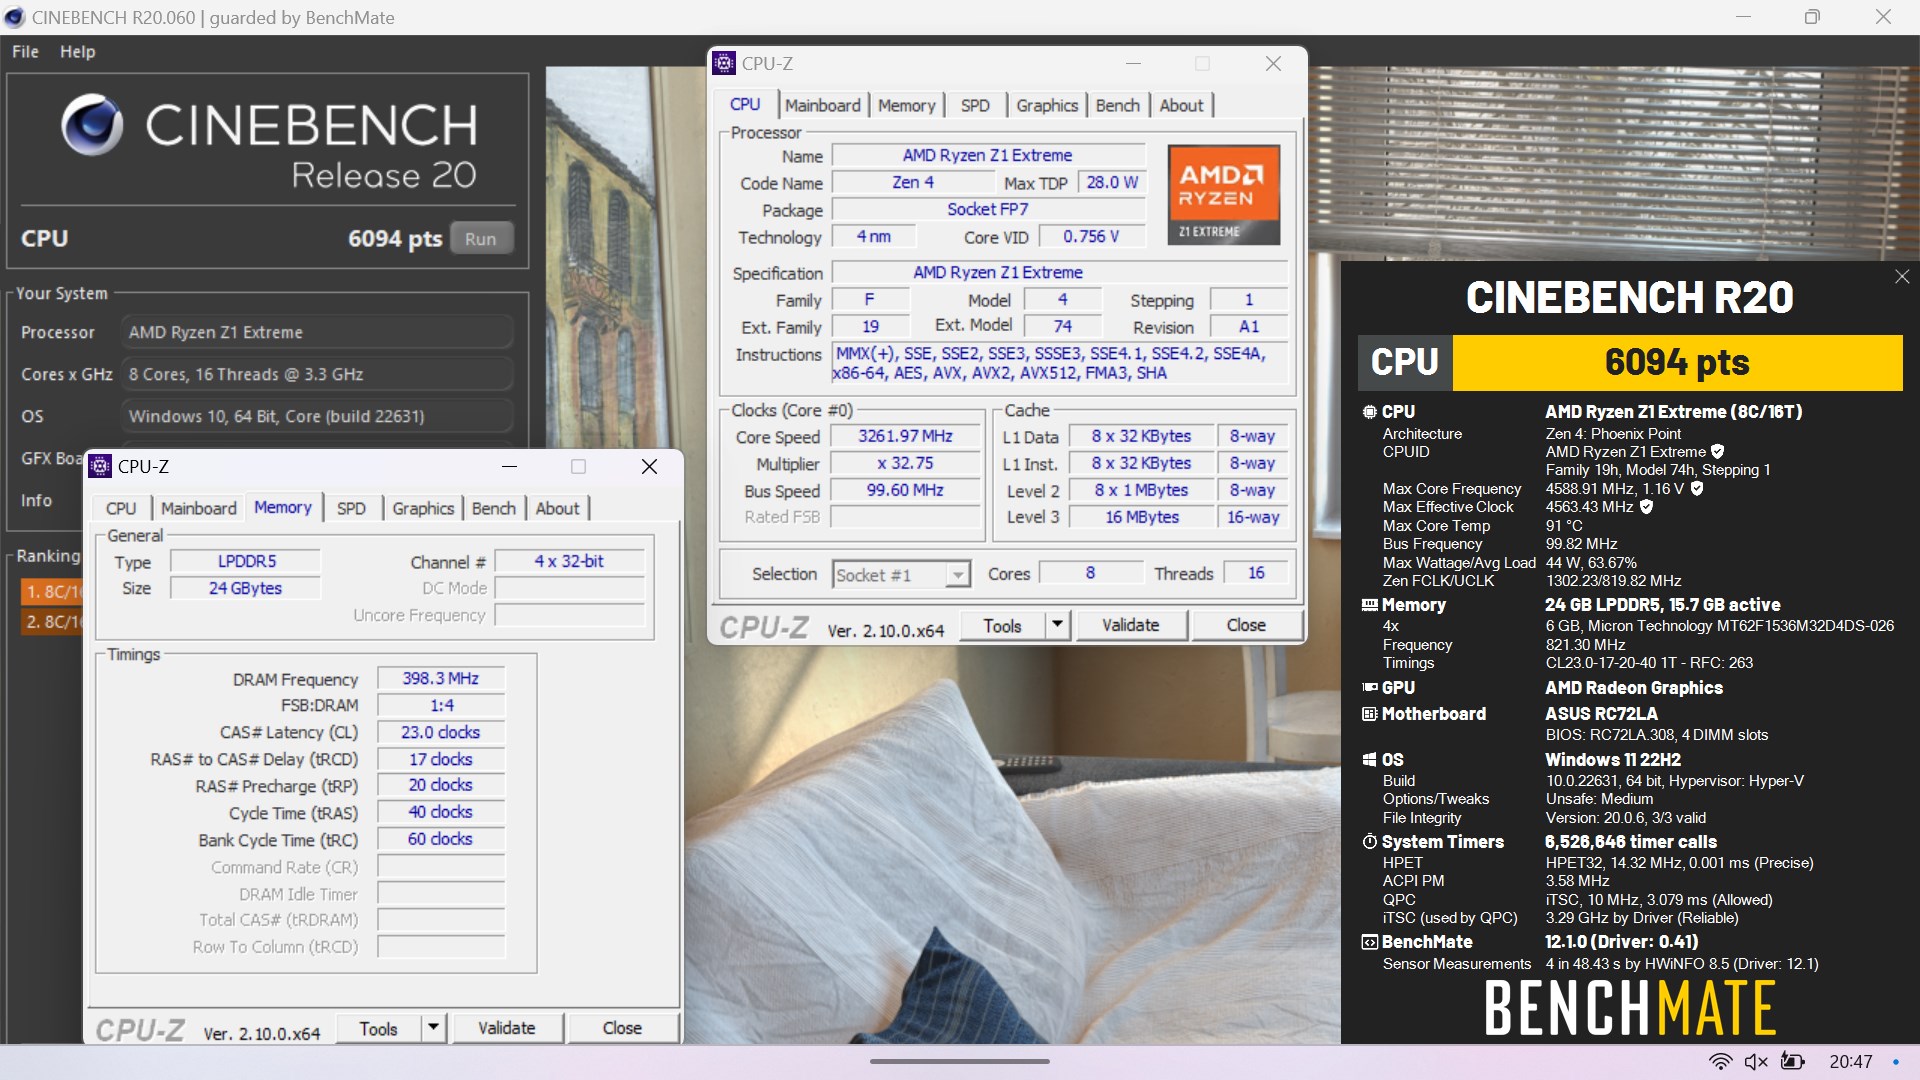
Task: Click the Processor field in Cinebench
Action: 316,332
